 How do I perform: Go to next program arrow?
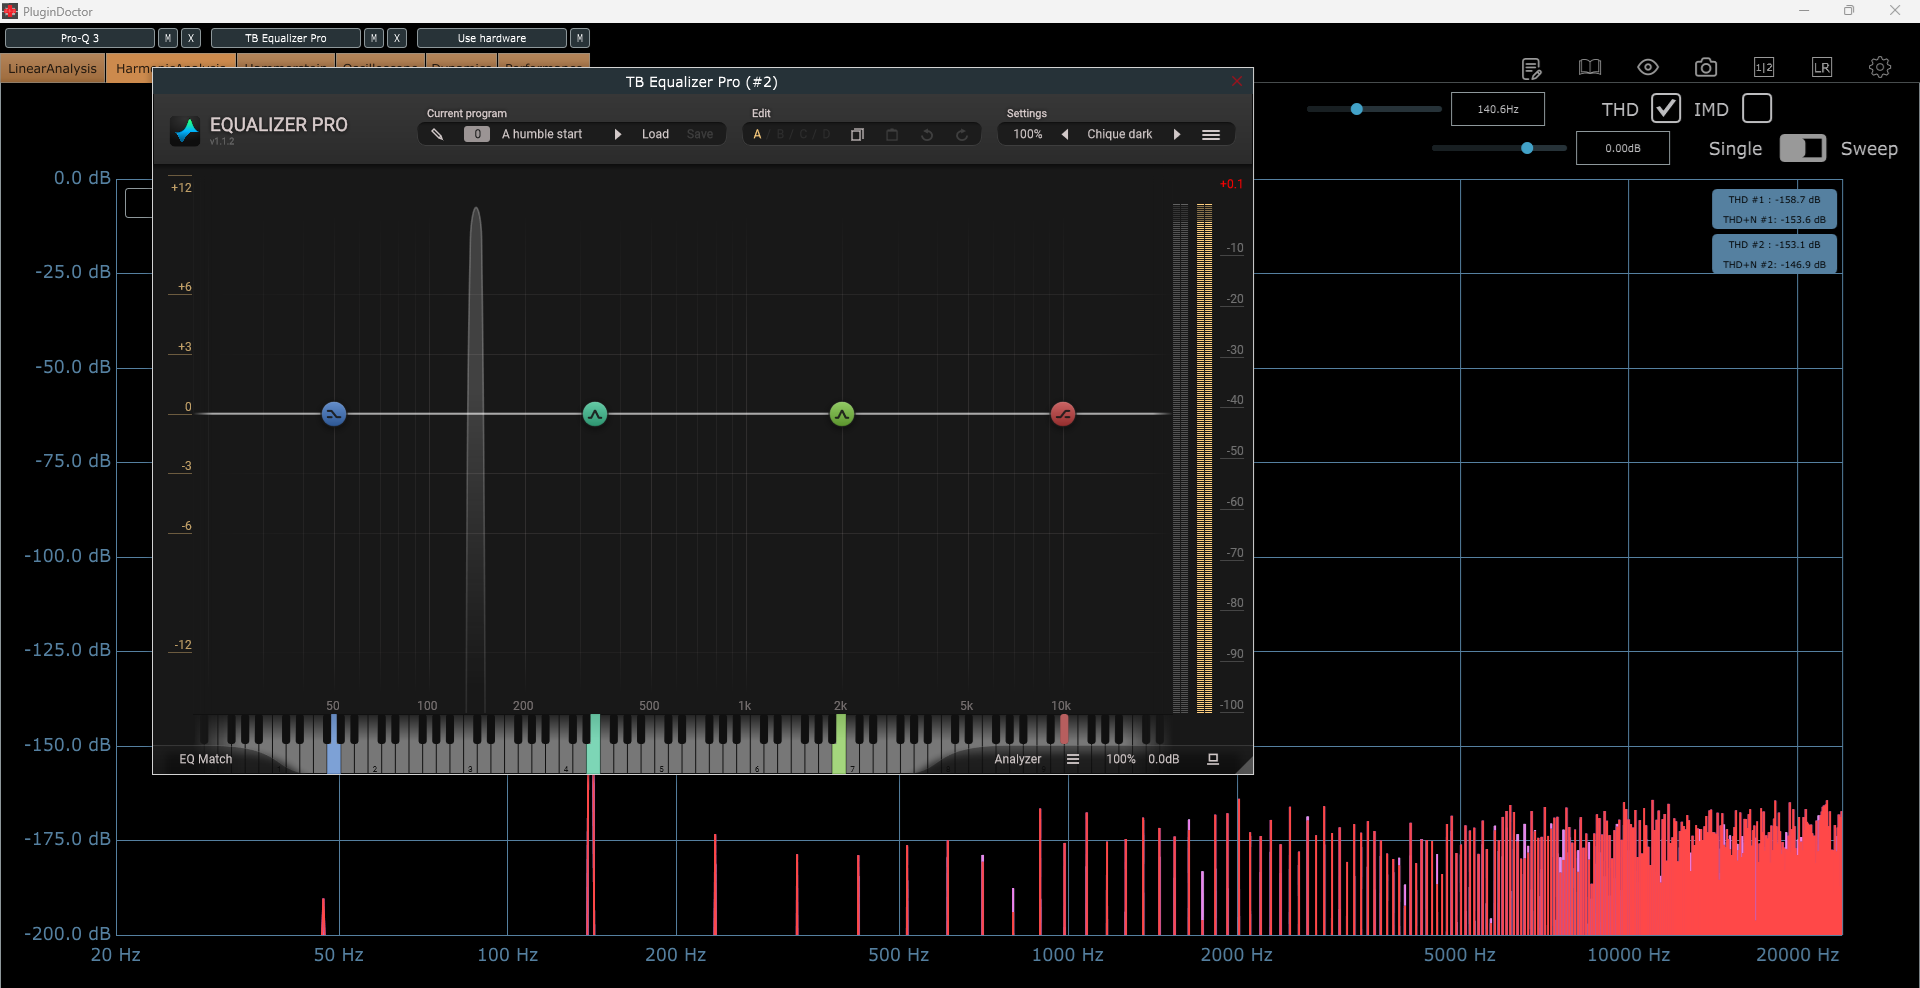(618, 134)
